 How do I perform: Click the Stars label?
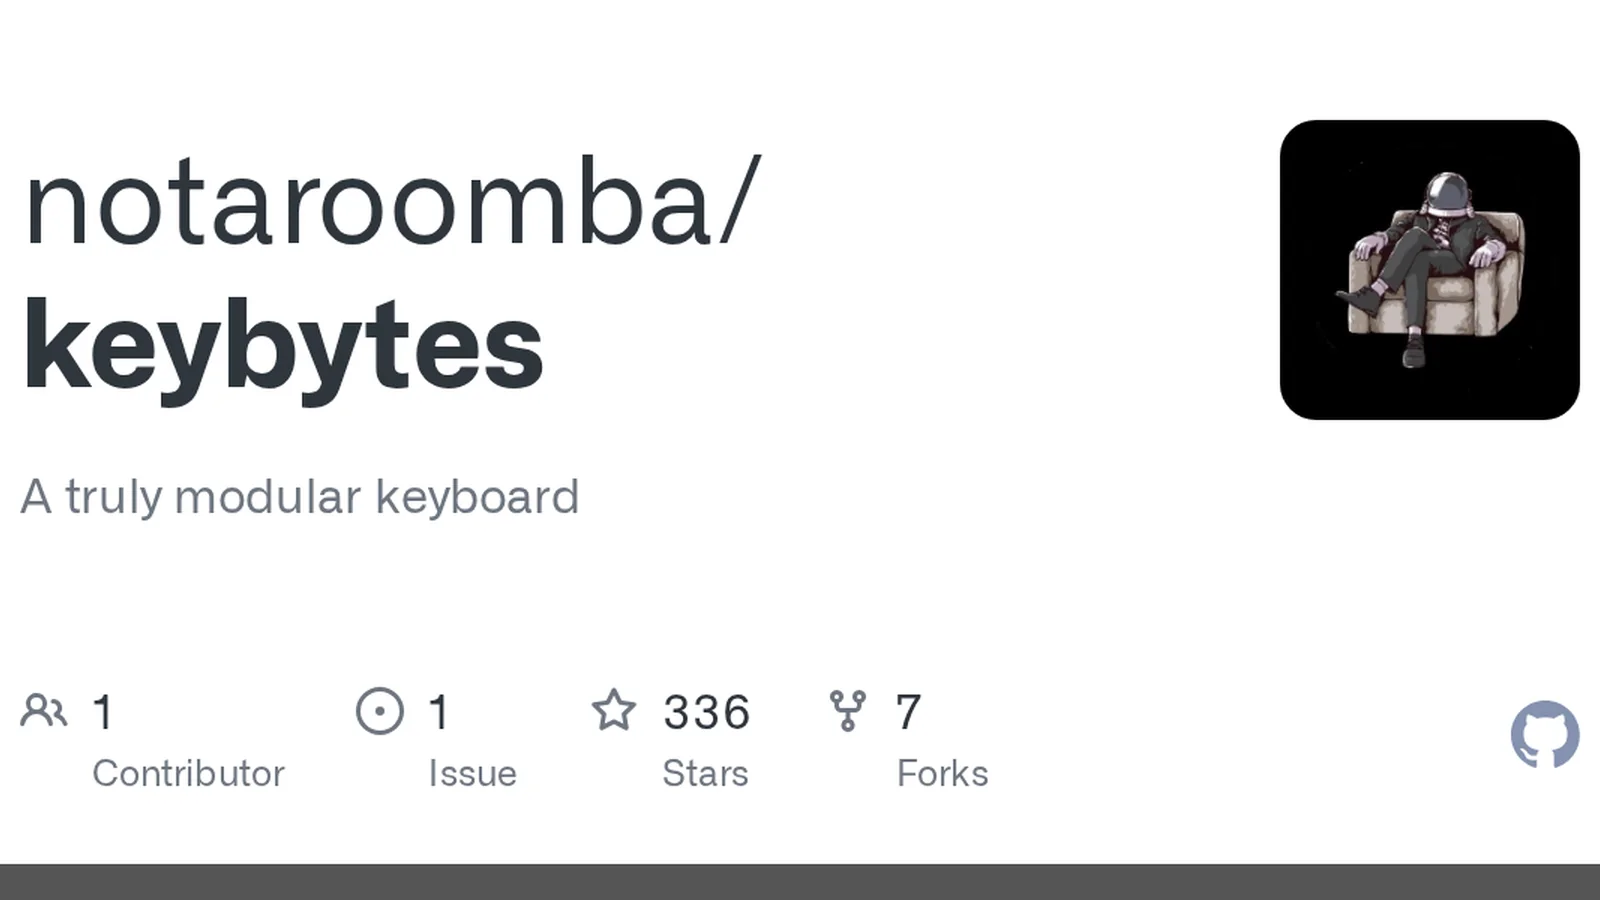(705, 773)
